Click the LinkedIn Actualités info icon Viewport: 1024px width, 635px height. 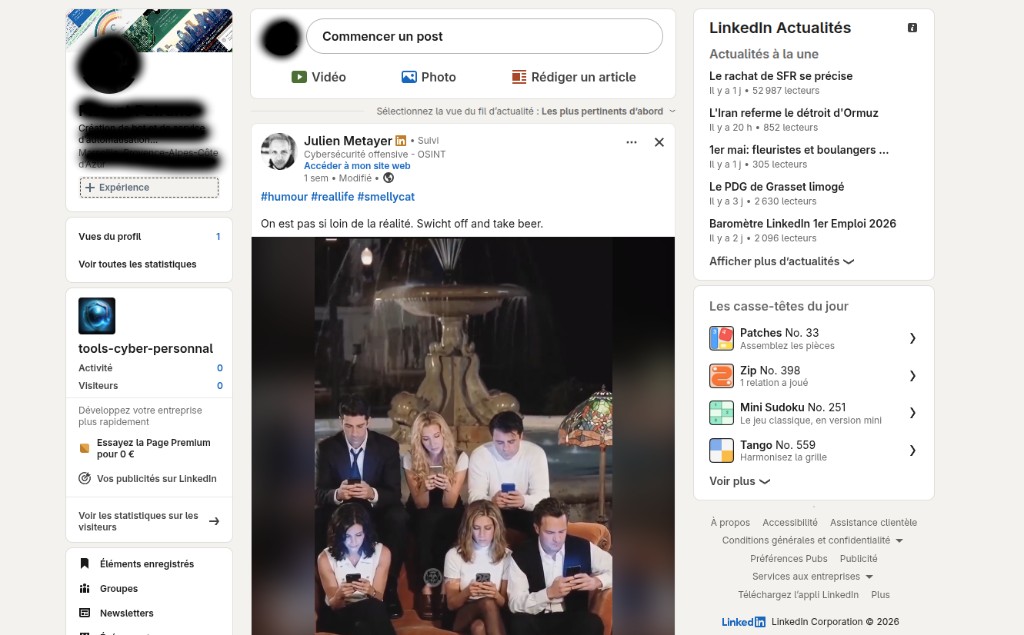point(912,27)
